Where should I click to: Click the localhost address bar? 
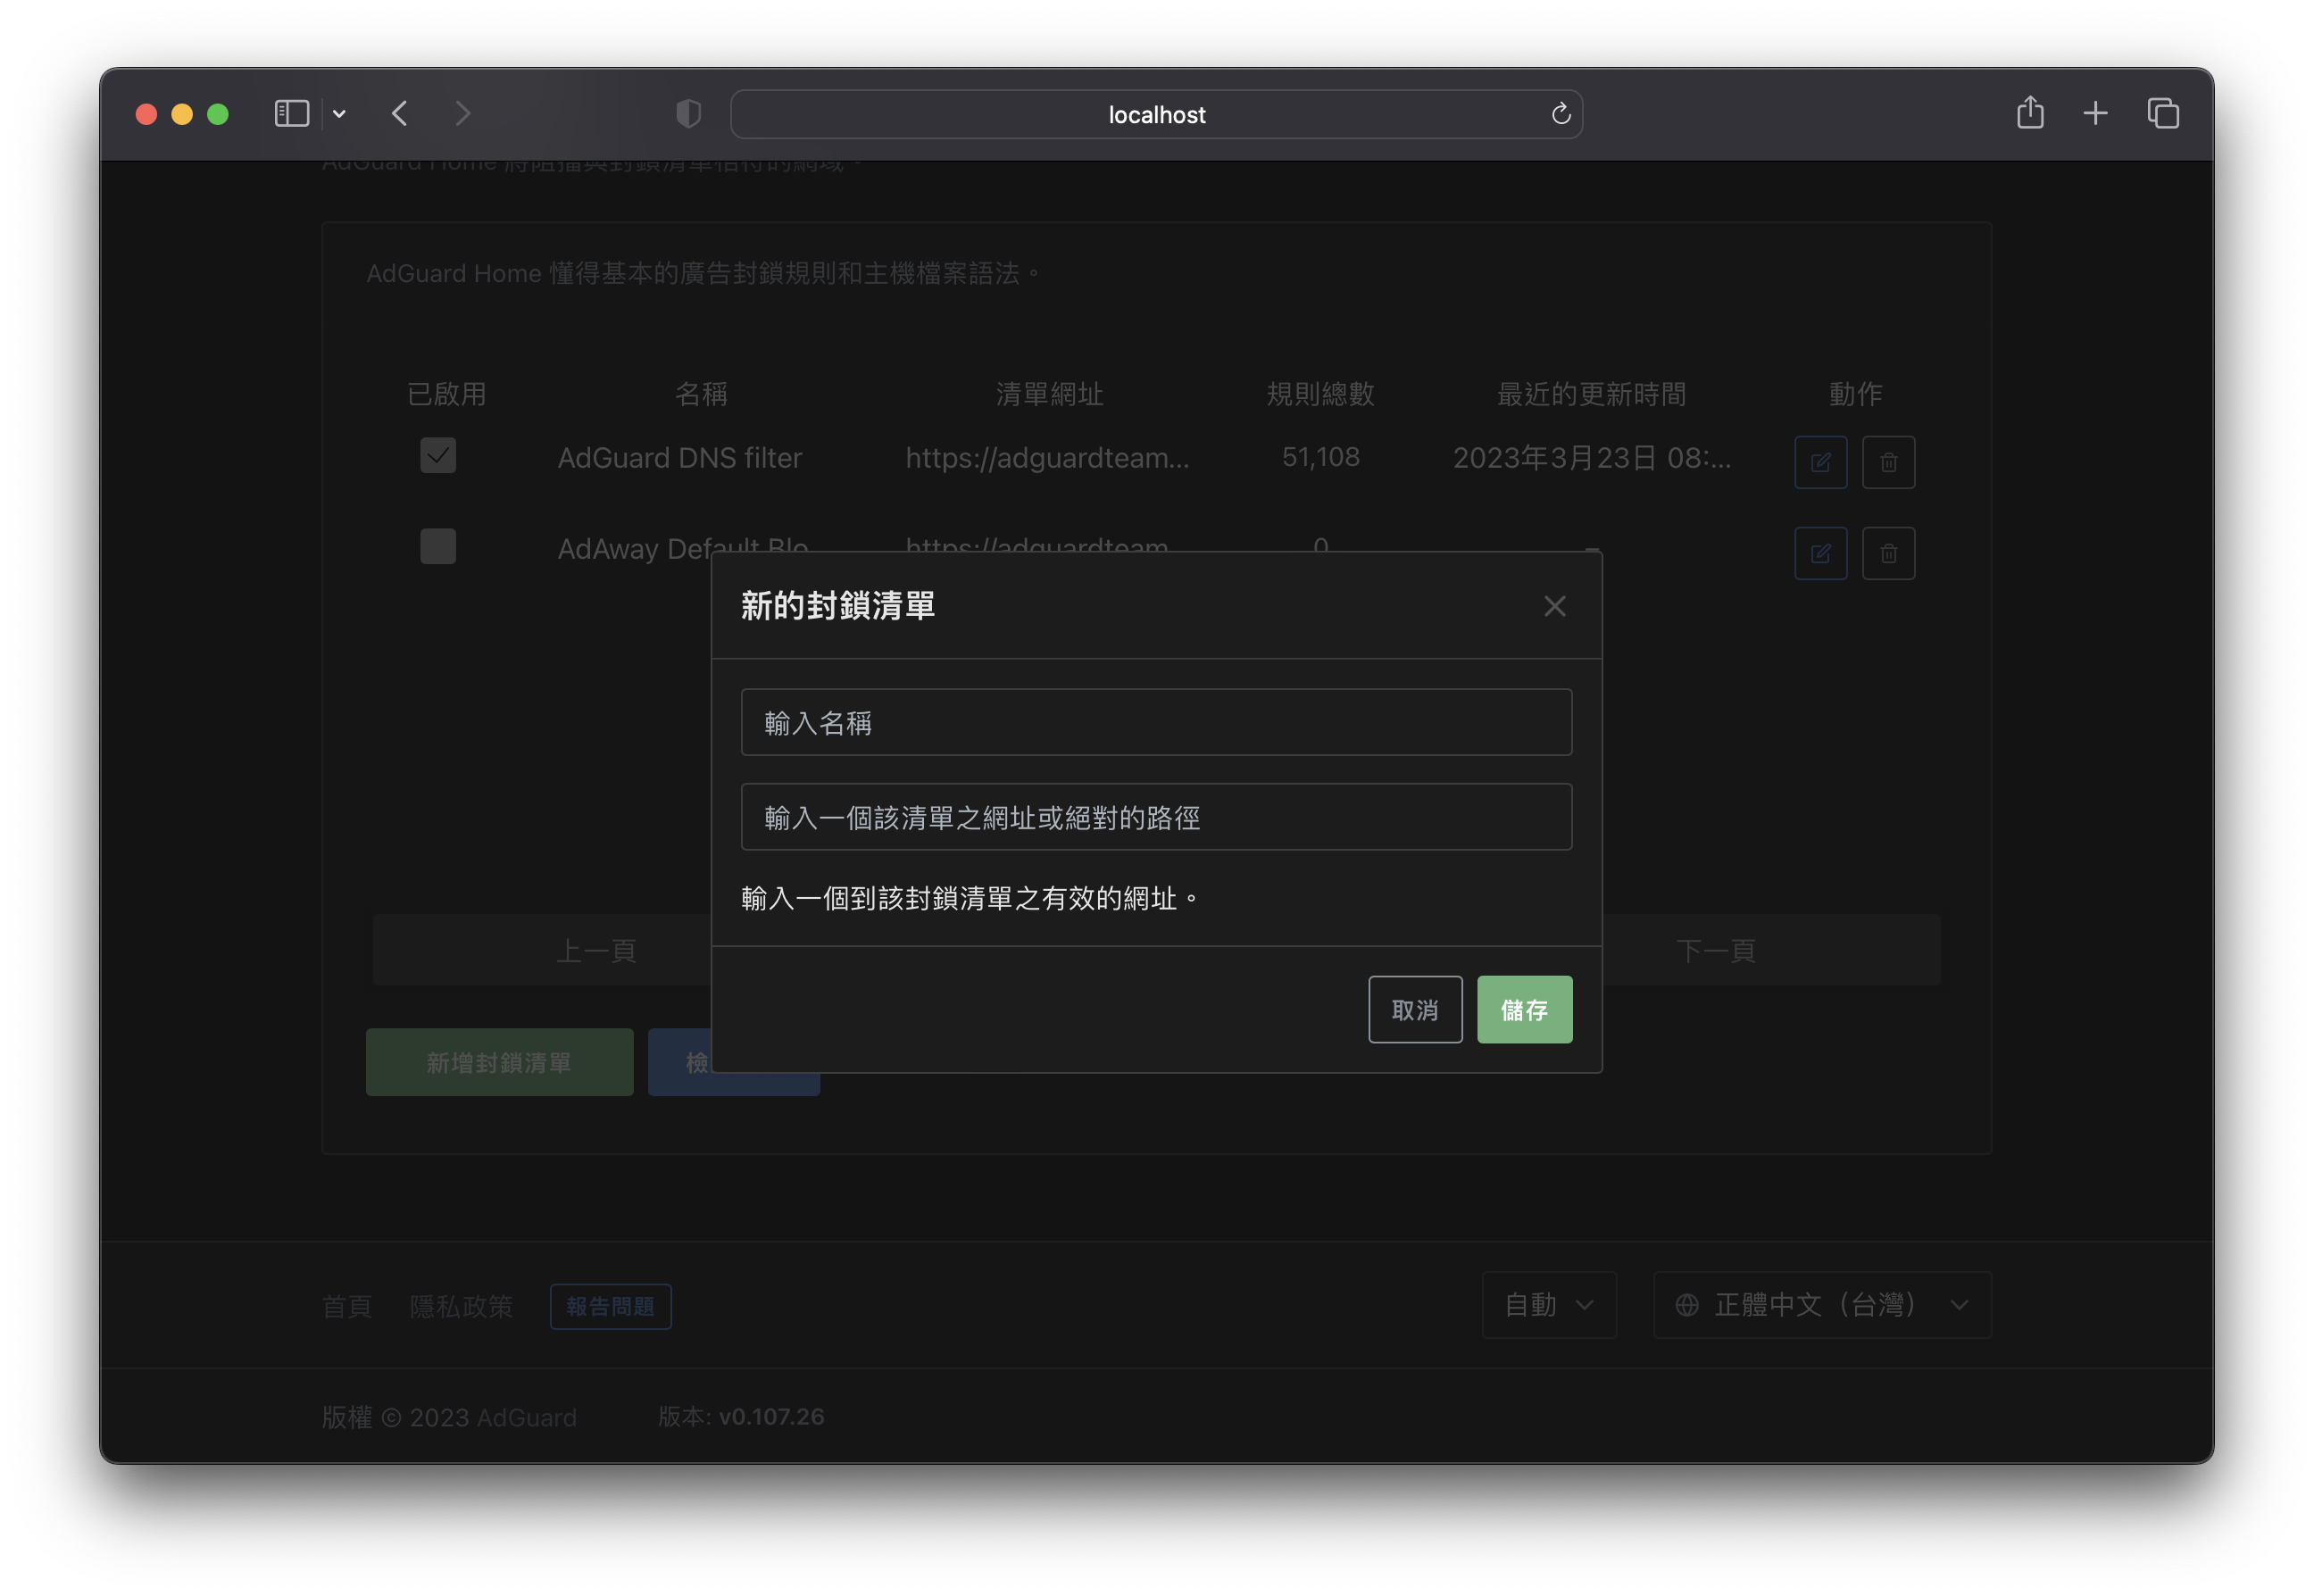click(x=1156, y=115)
